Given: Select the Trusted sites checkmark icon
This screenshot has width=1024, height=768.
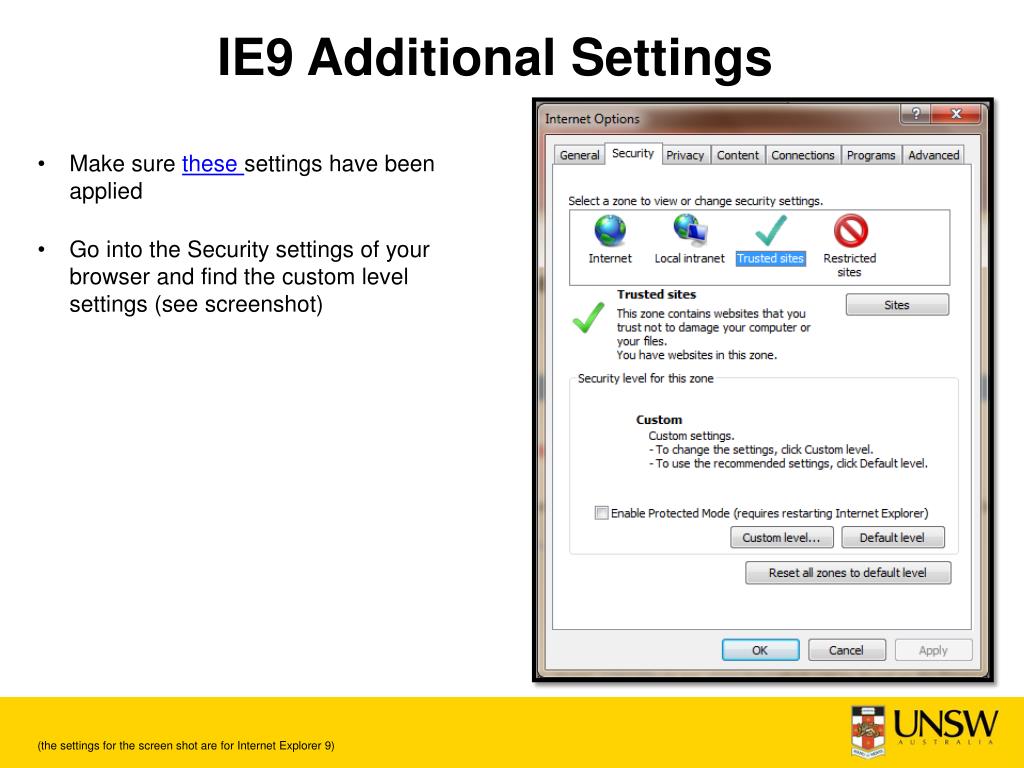Looking at the screenshot, I should click(771, 231).
